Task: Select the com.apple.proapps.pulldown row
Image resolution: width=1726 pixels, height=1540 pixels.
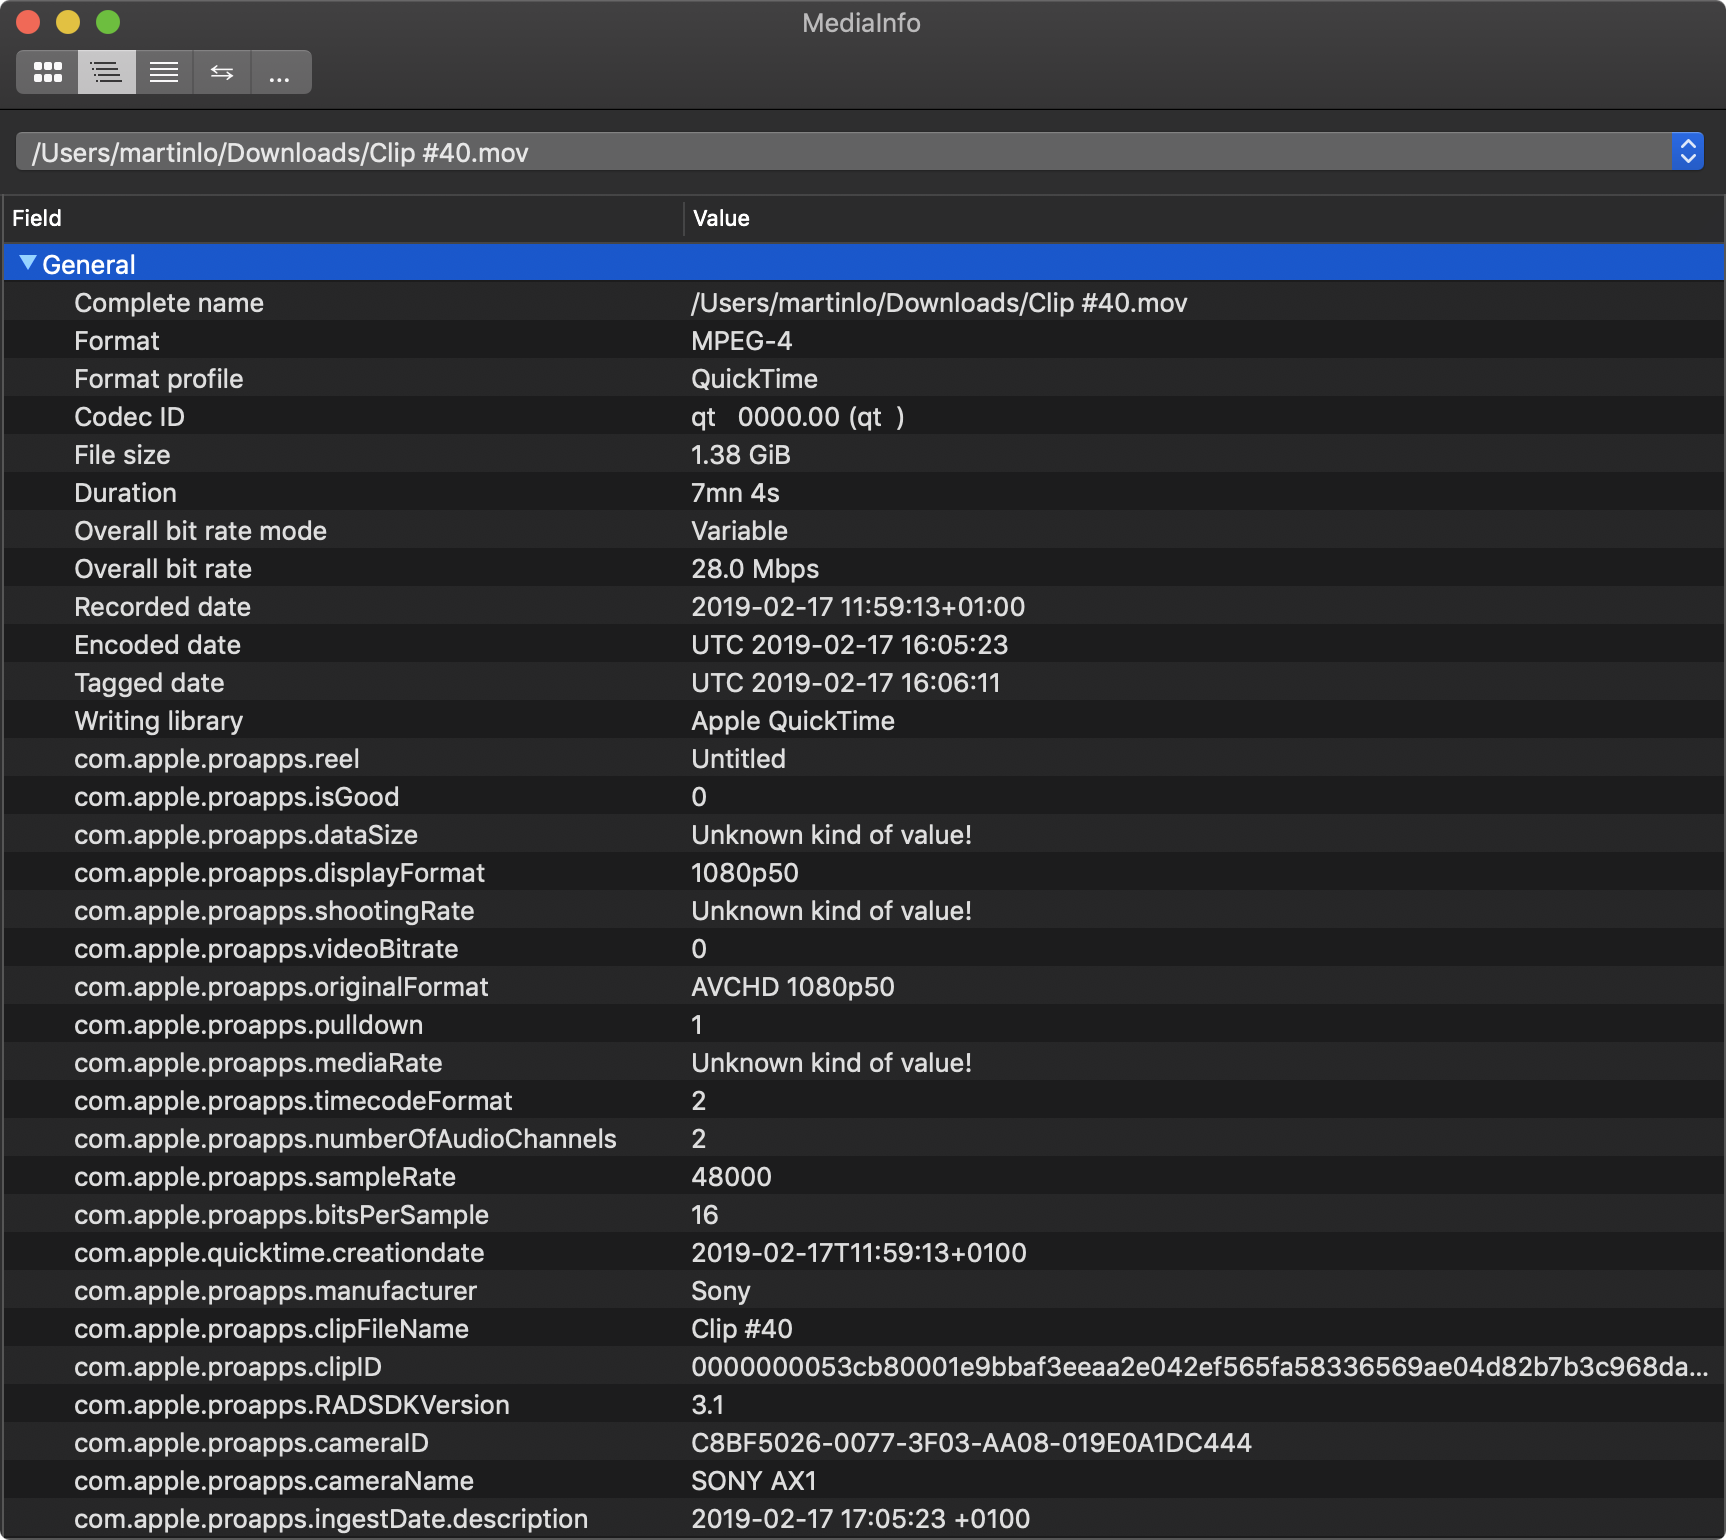Action: point(863,1025)
